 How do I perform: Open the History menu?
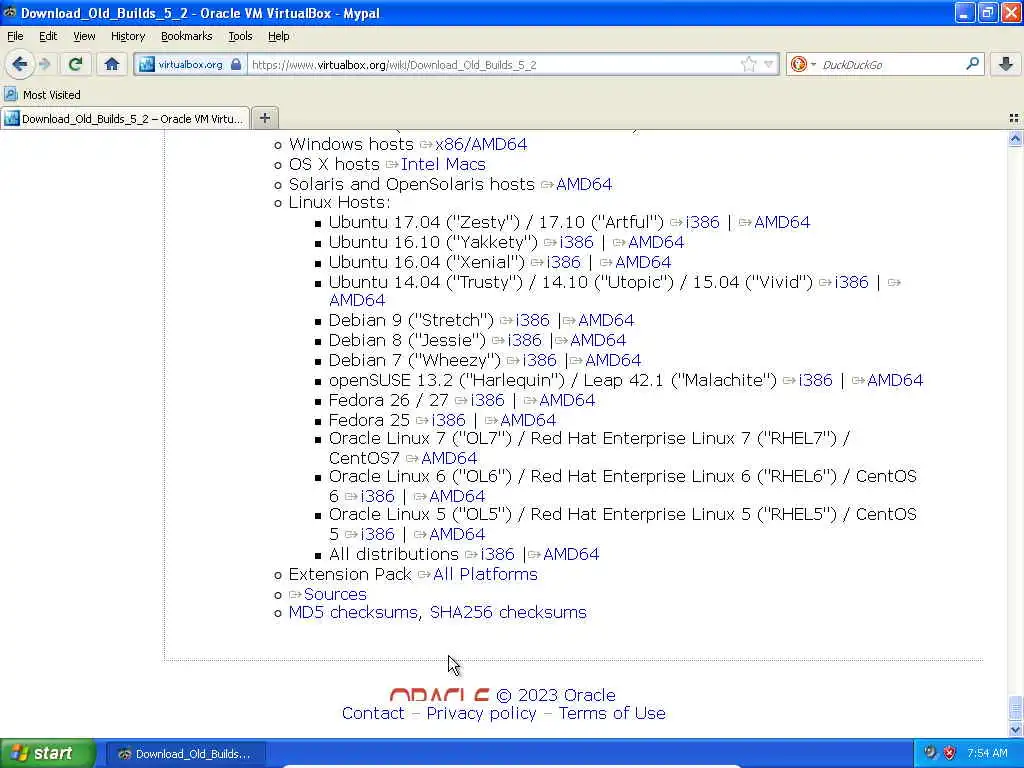127,36
